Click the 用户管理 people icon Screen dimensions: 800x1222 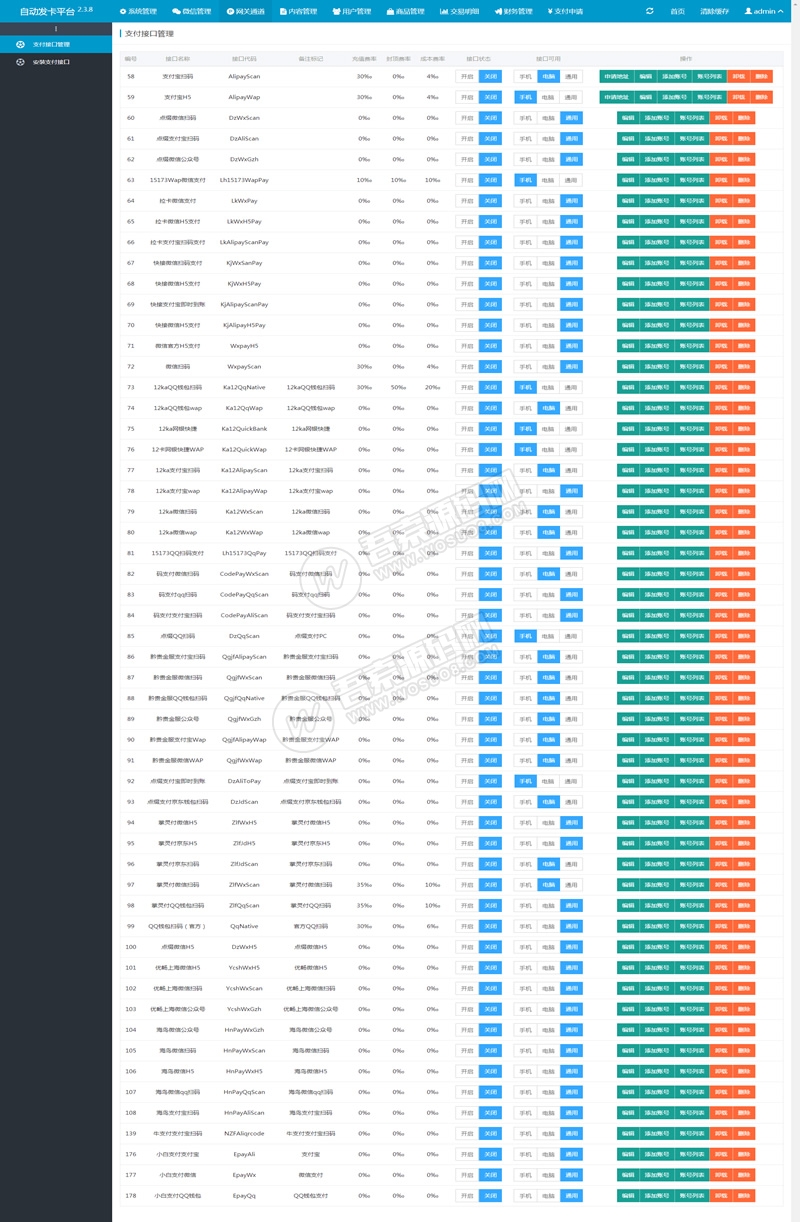pyautogui.click(x=336, y=11)
